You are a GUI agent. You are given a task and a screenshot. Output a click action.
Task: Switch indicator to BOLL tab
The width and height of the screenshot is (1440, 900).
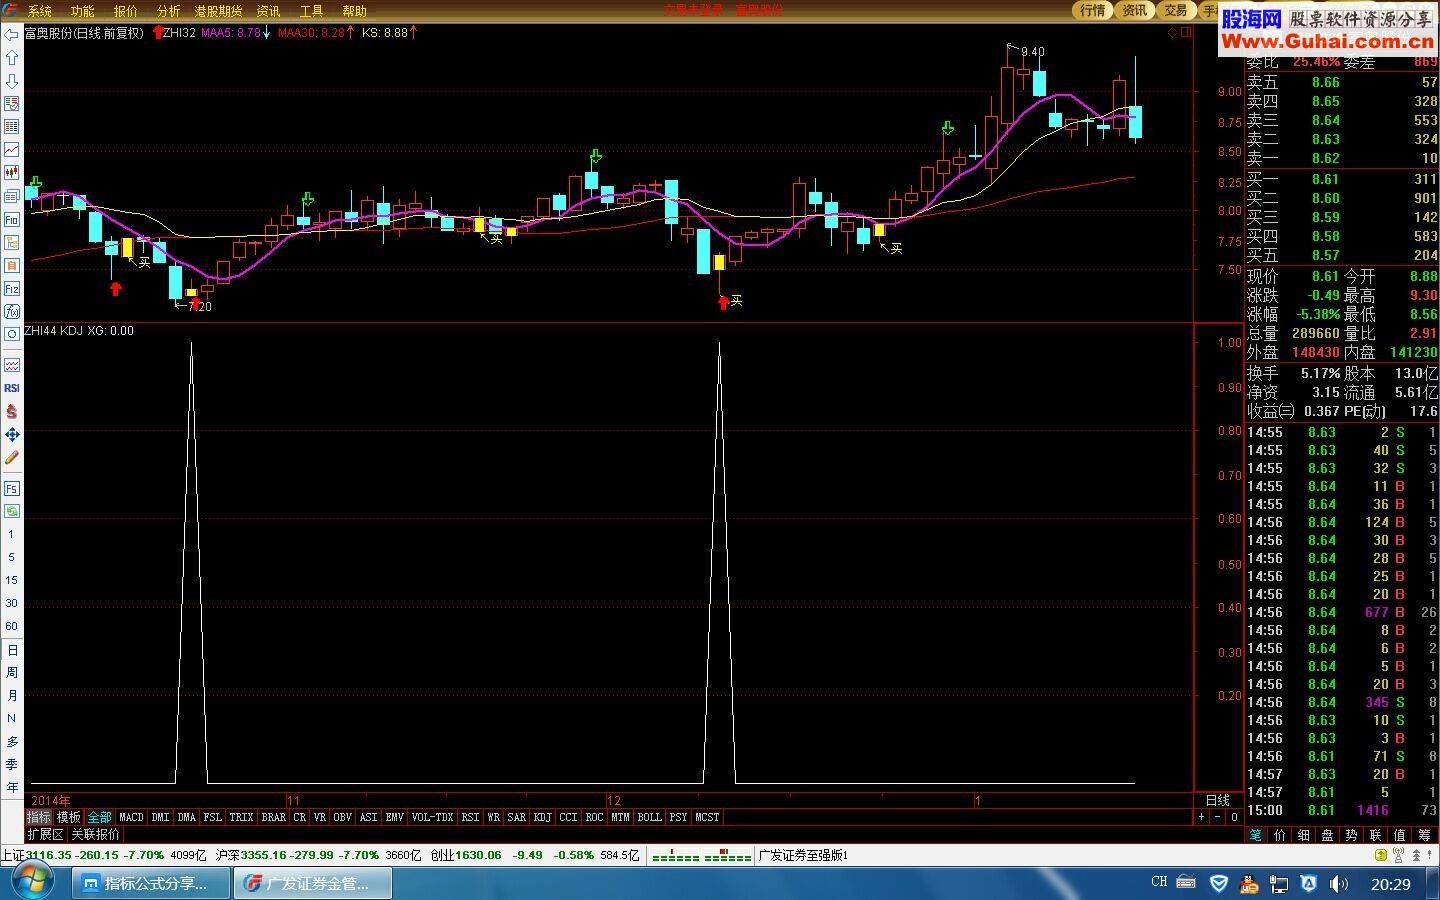tap(650, 817)
